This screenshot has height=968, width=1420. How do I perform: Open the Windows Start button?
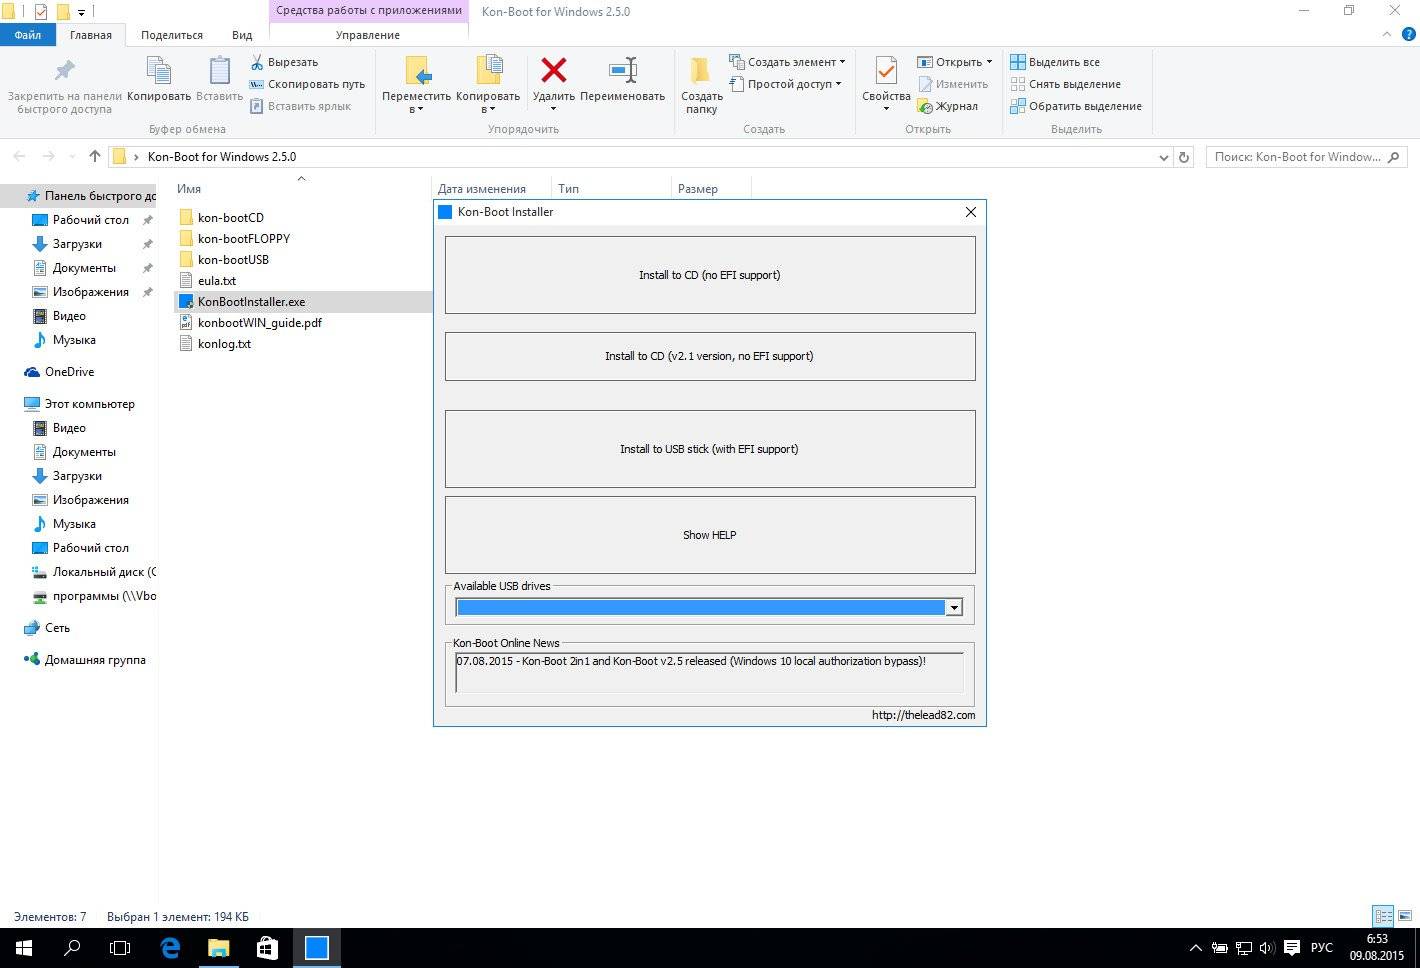[24, 947]
